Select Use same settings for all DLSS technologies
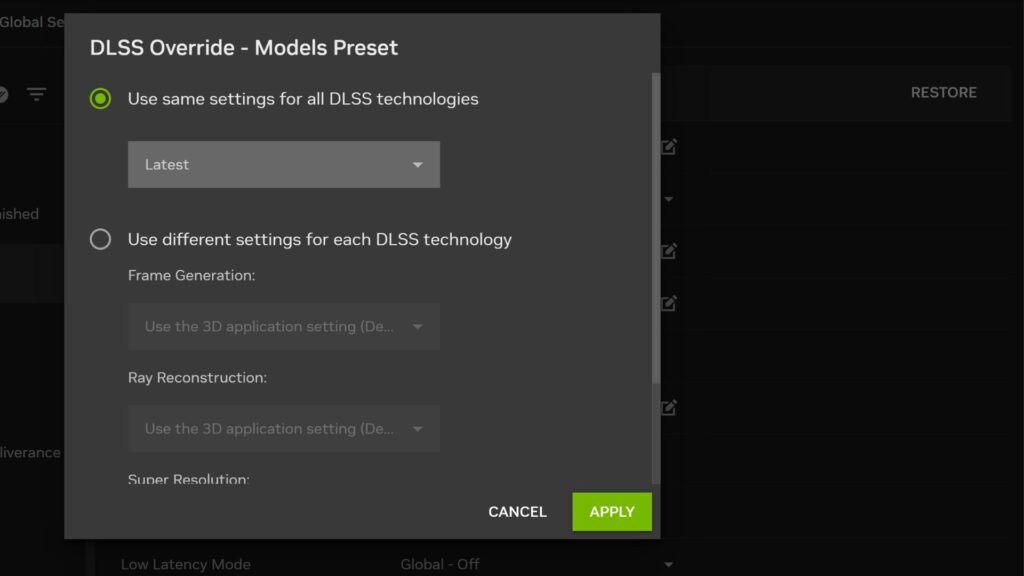 pos(100,99)
